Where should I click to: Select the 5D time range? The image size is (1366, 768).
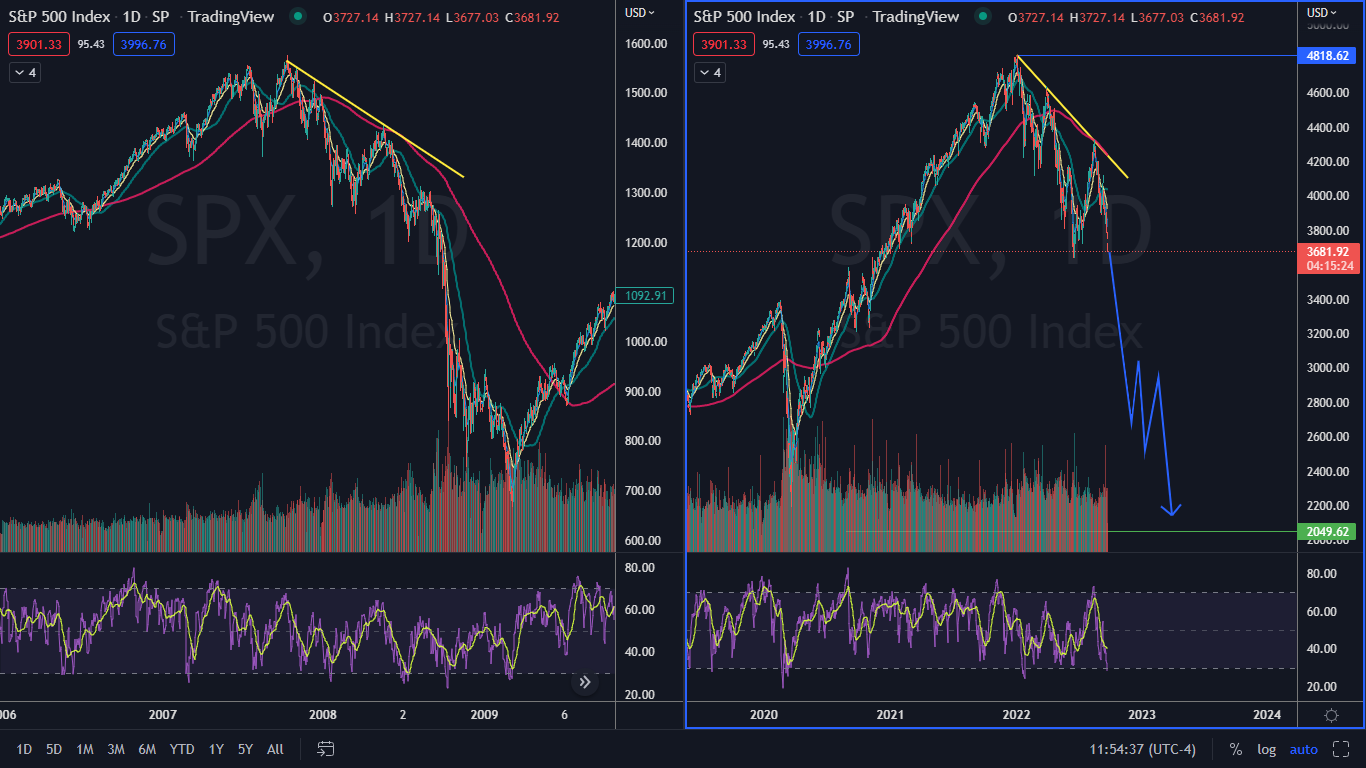coord(54,749)
